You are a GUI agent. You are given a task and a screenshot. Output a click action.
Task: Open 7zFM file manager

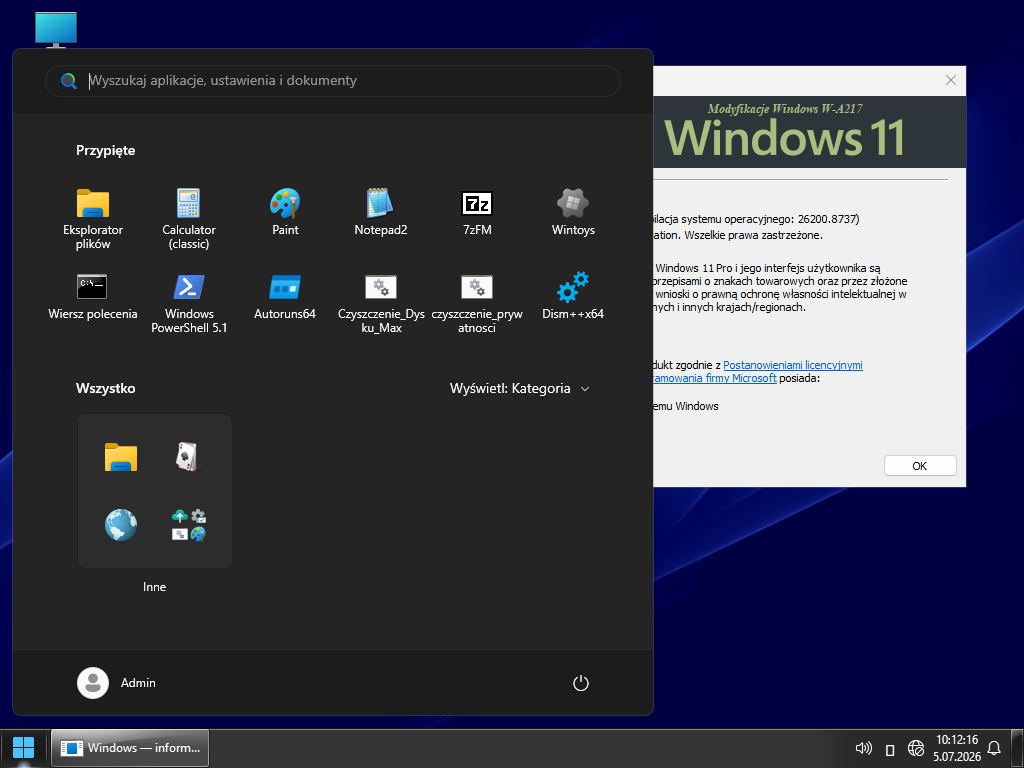477,213
